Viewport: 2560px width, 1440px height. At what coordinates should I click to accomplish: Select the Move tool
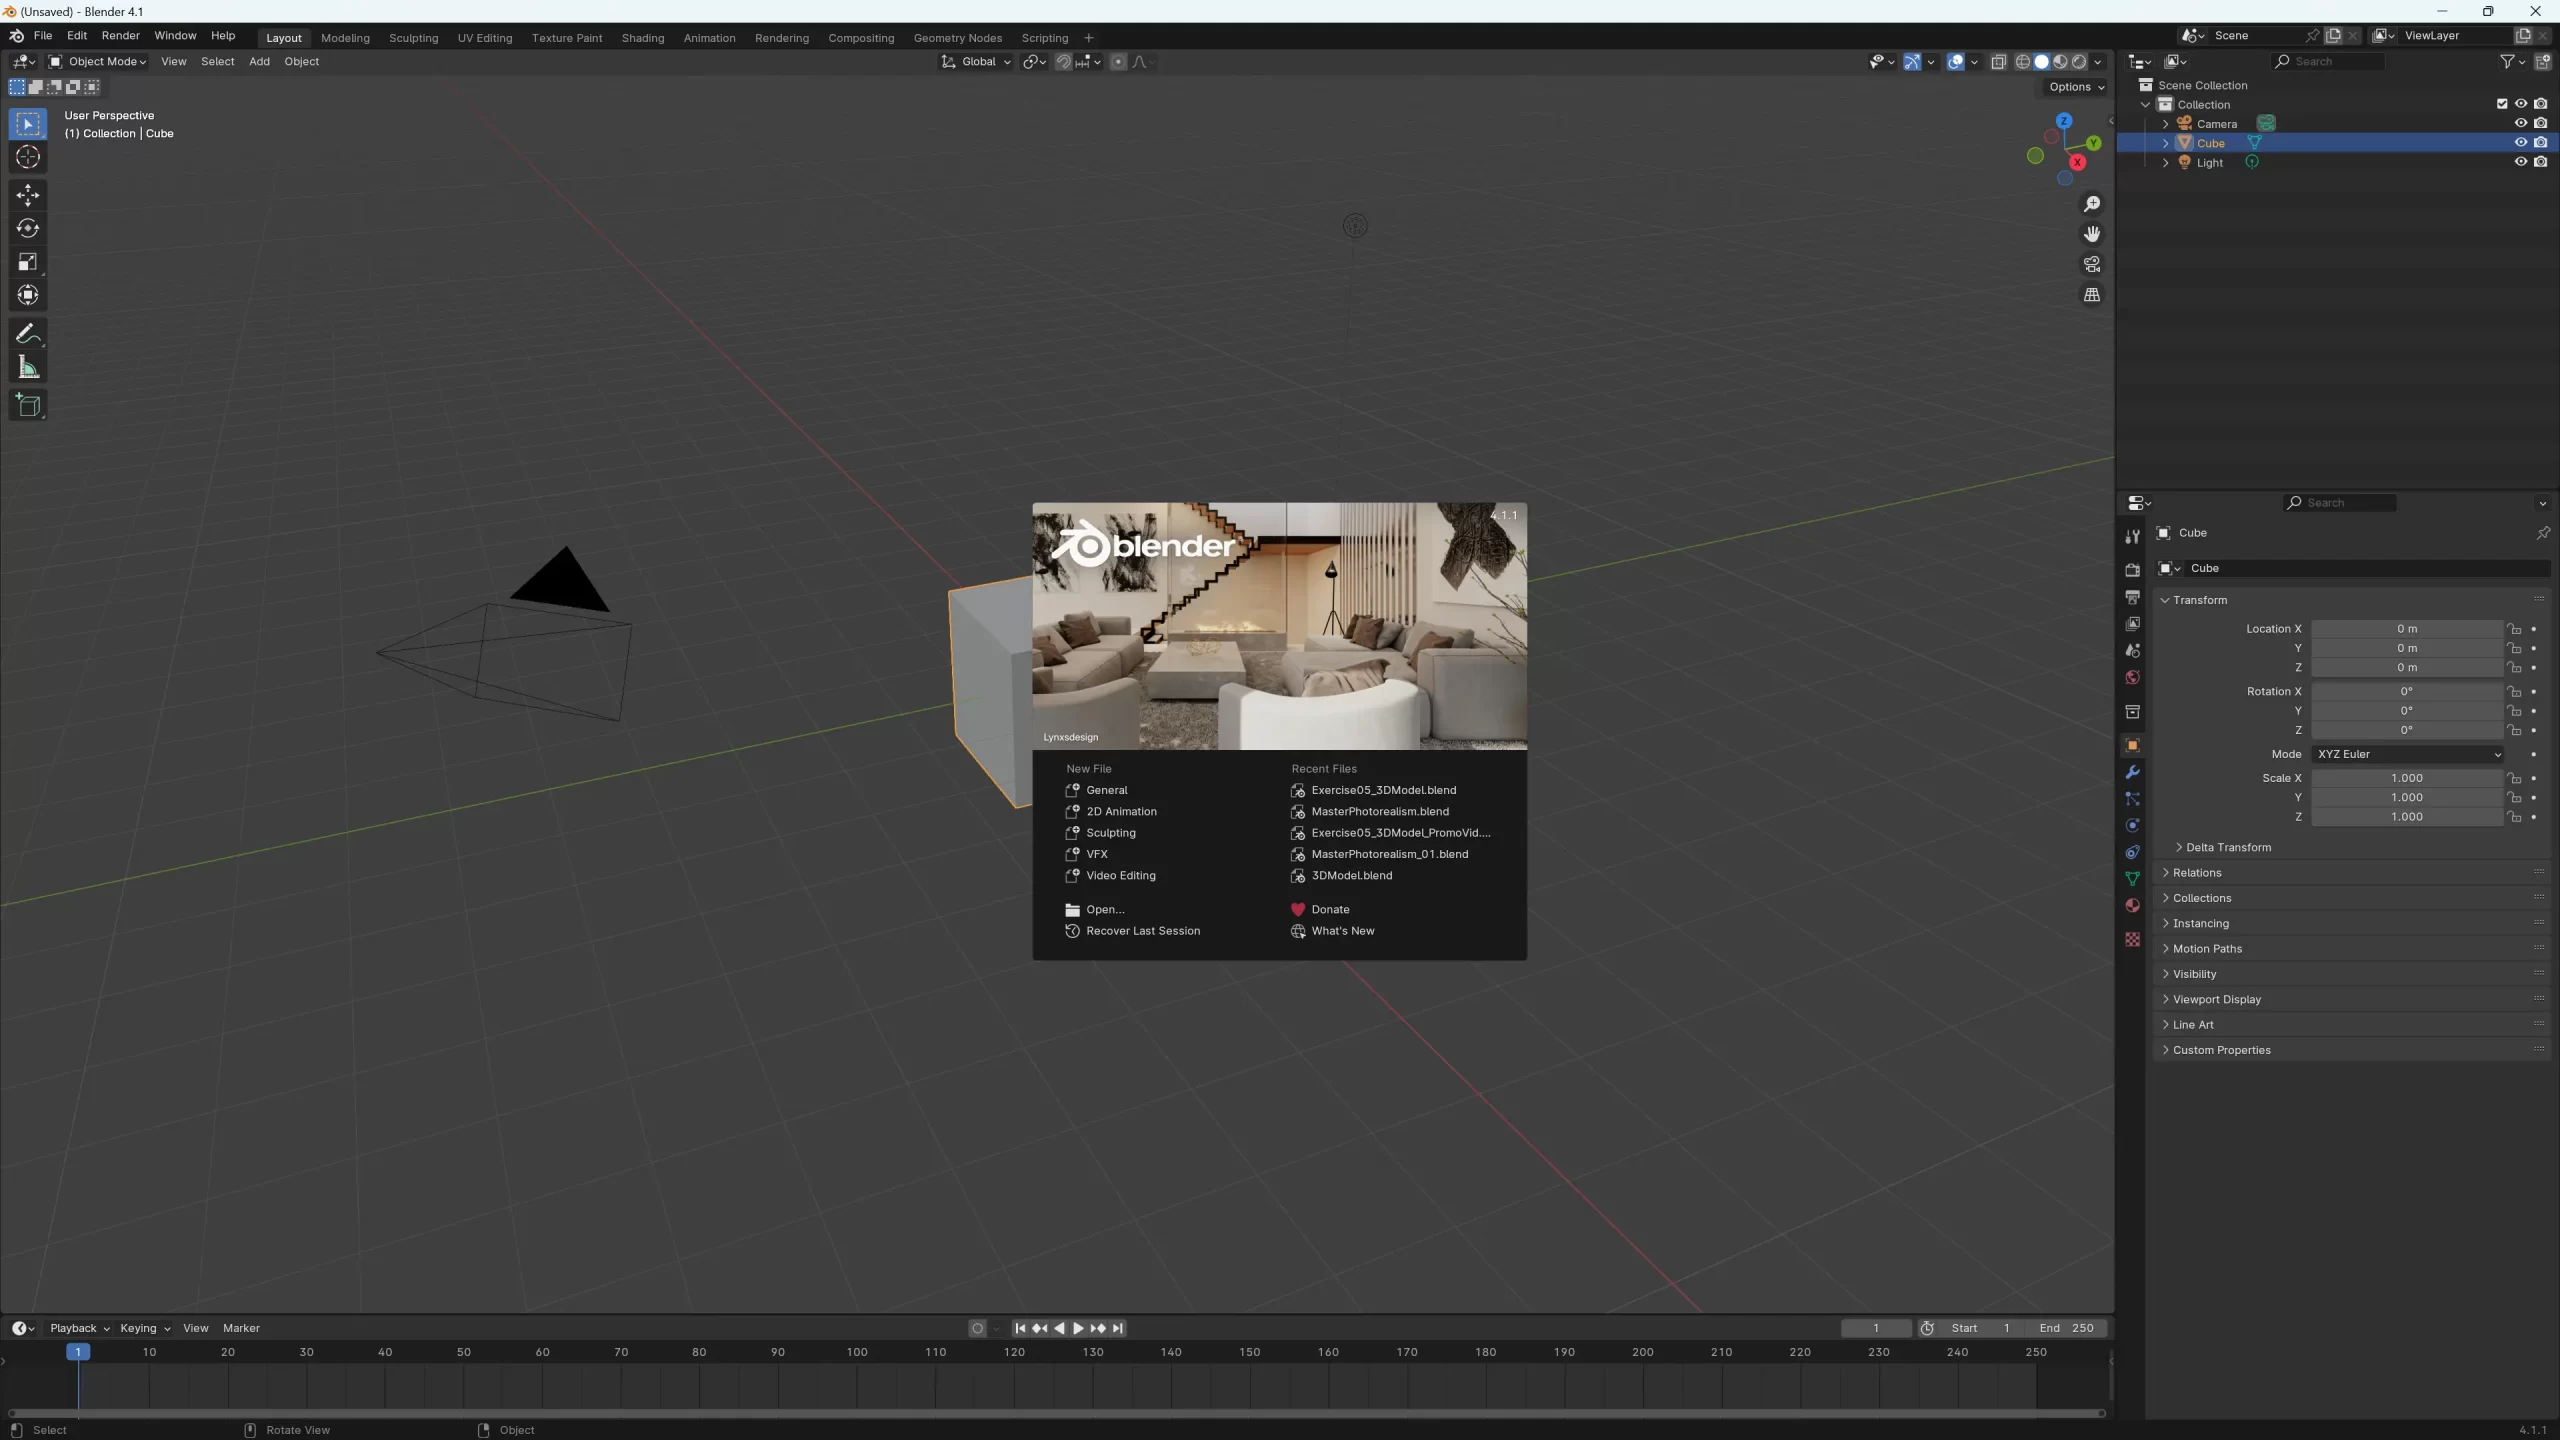[x=28, y=195]
